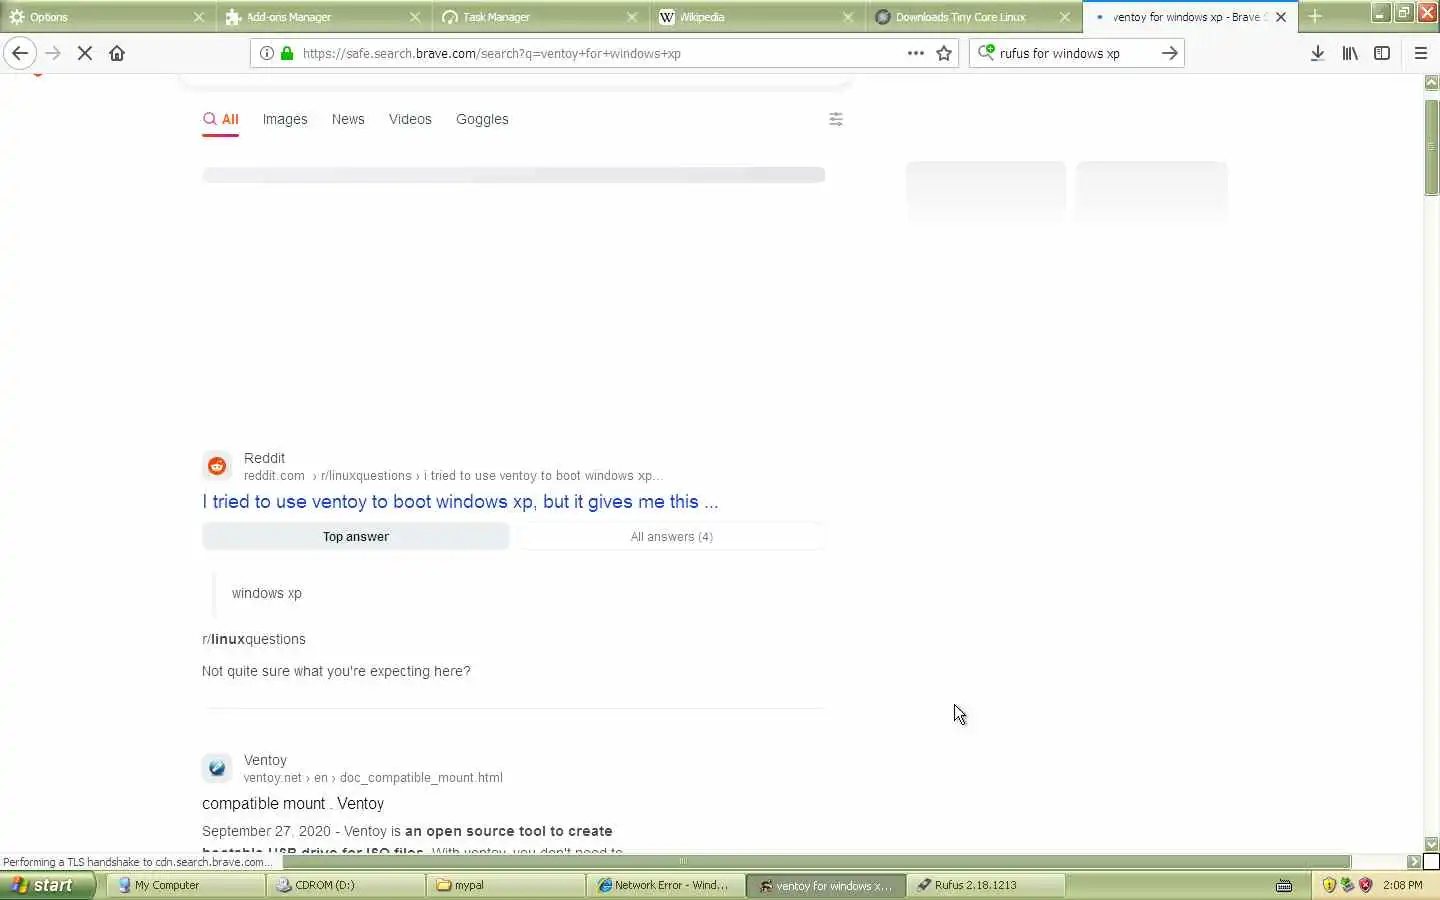Screen dimensions: 1440x900
Task: Open Brave search settings sliders icon
Action: coord(836,119)
